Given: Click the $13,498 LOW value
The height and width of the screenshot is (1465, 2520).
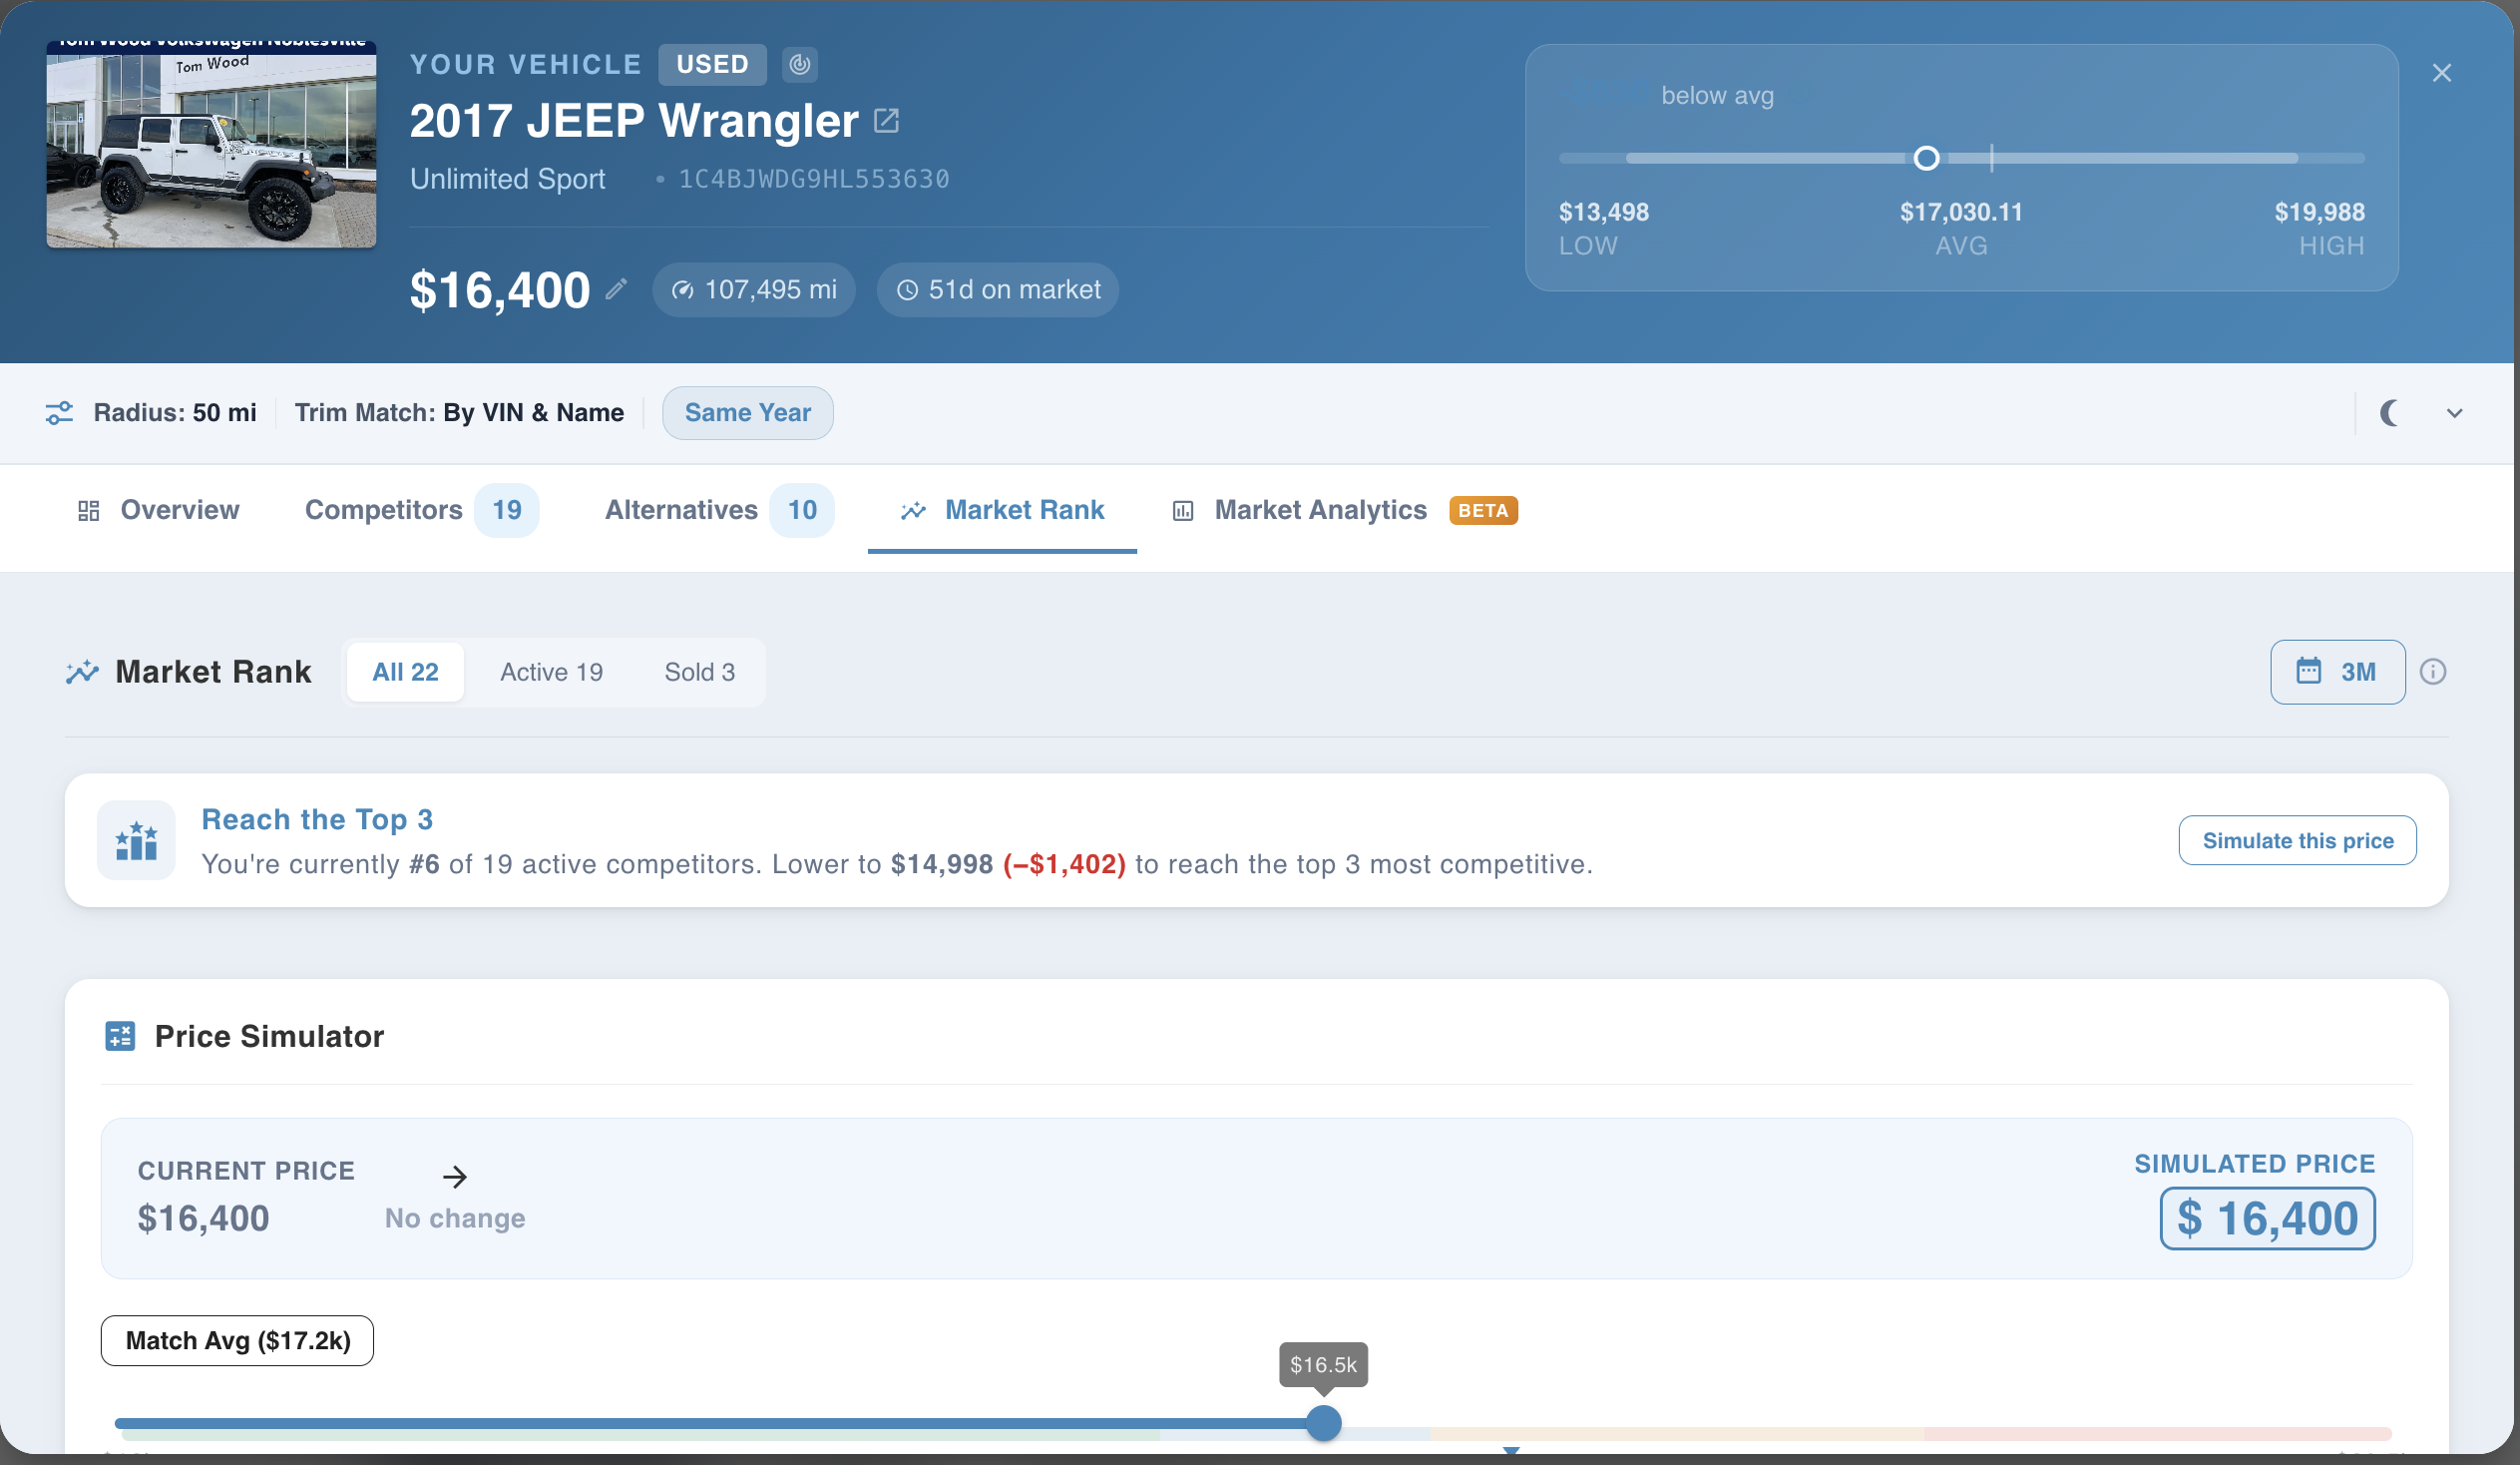Looking at the screenshot, I should click(1604, 212).
